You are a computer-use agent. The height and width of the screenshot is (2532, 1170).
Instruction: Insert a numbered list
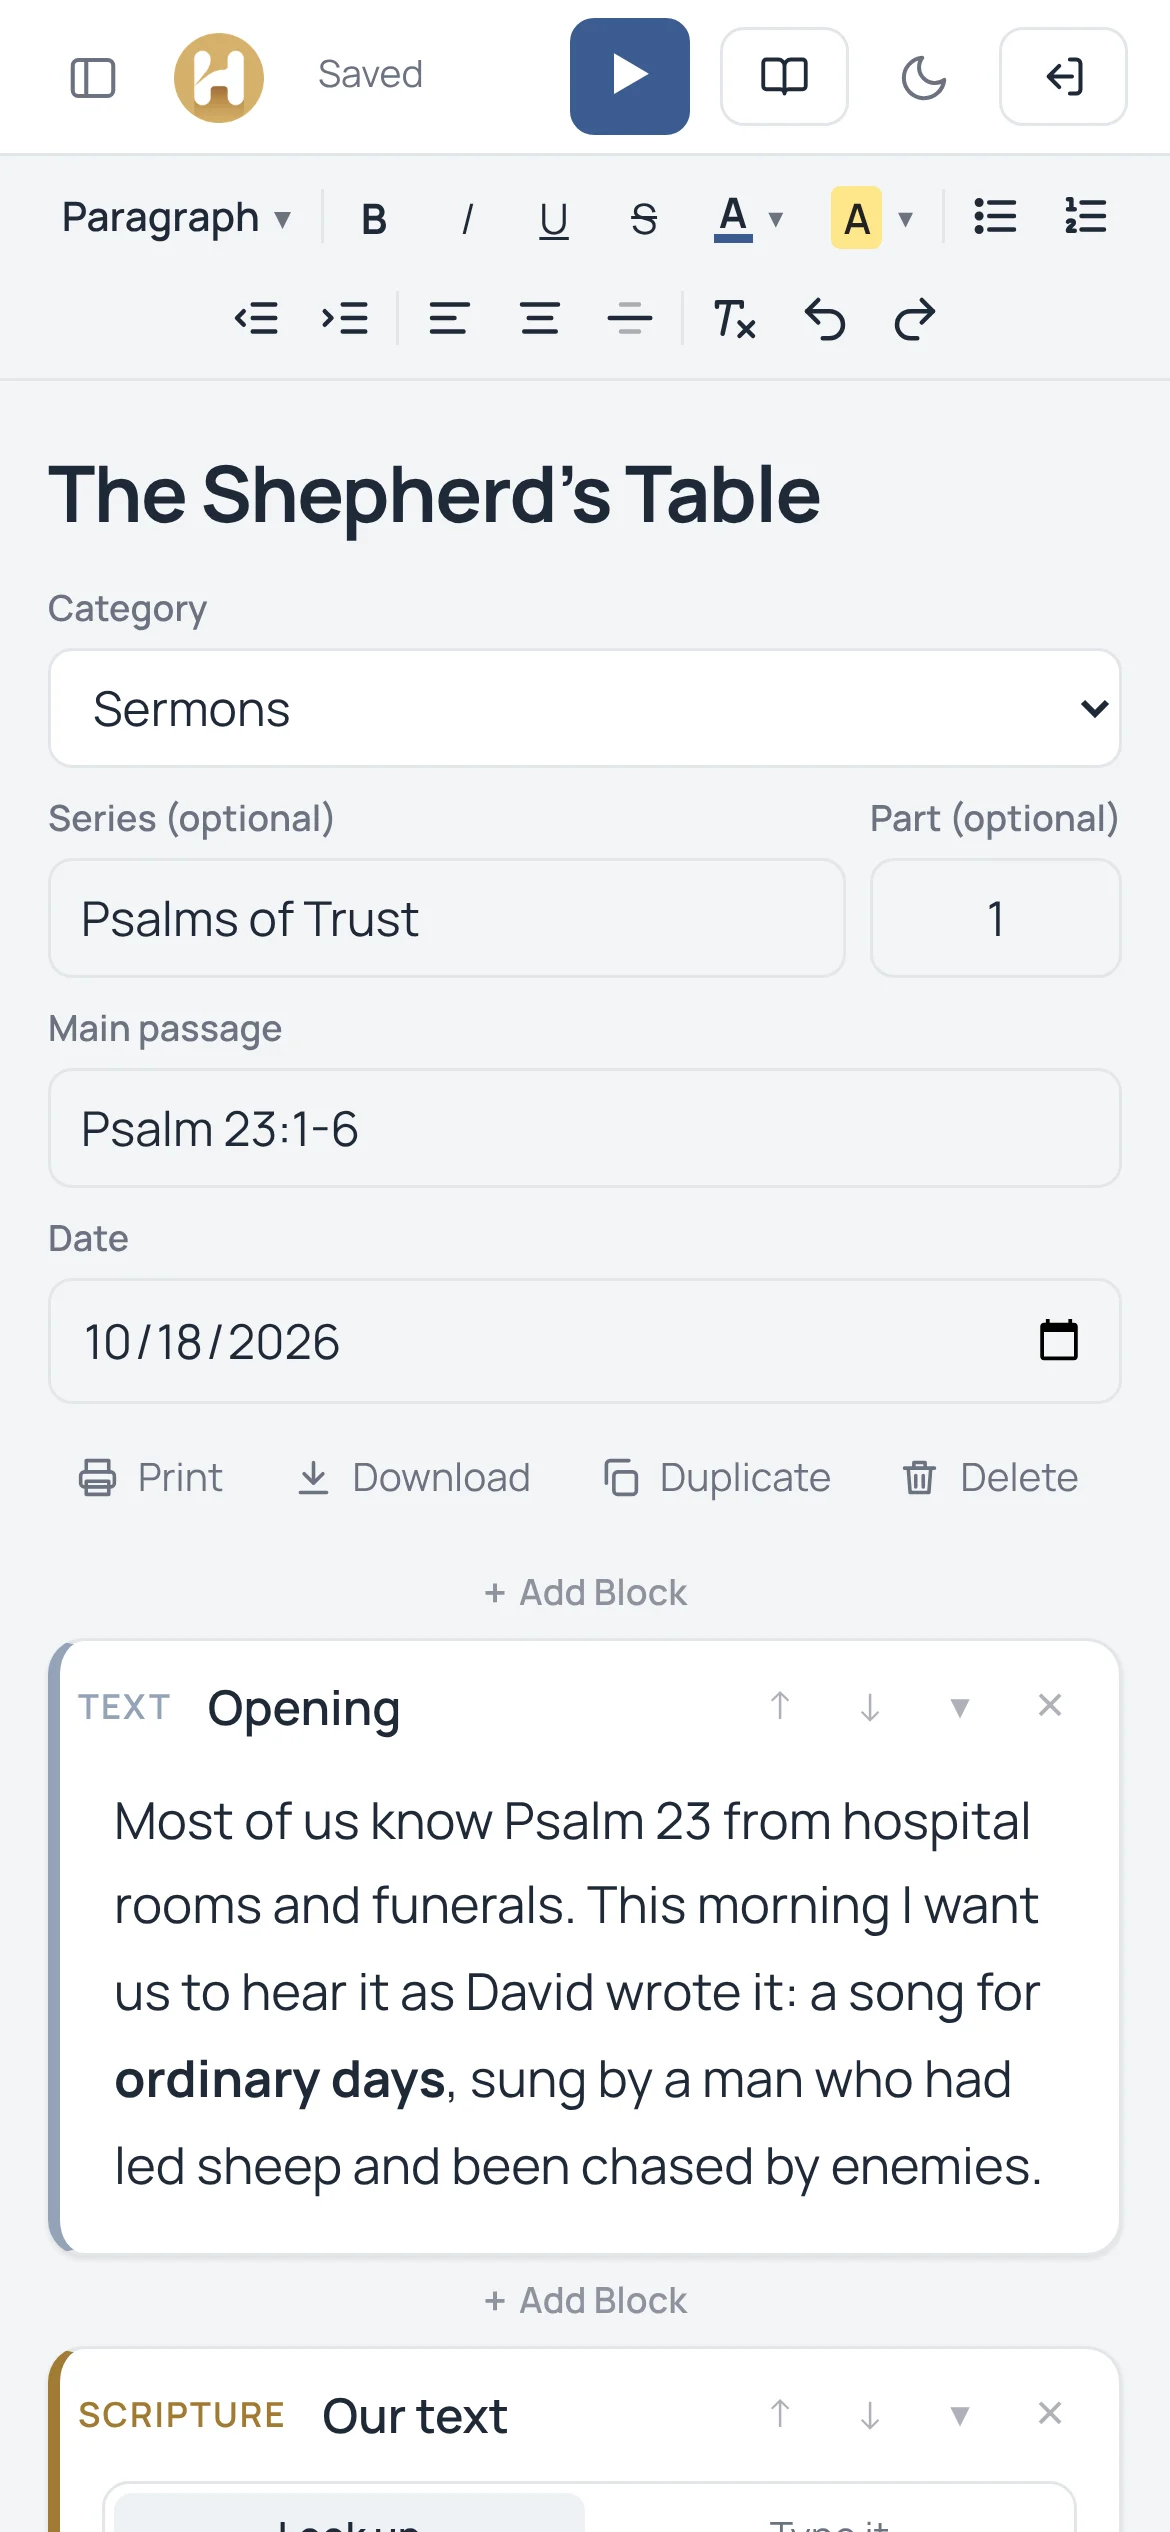tap(1085, 217)
